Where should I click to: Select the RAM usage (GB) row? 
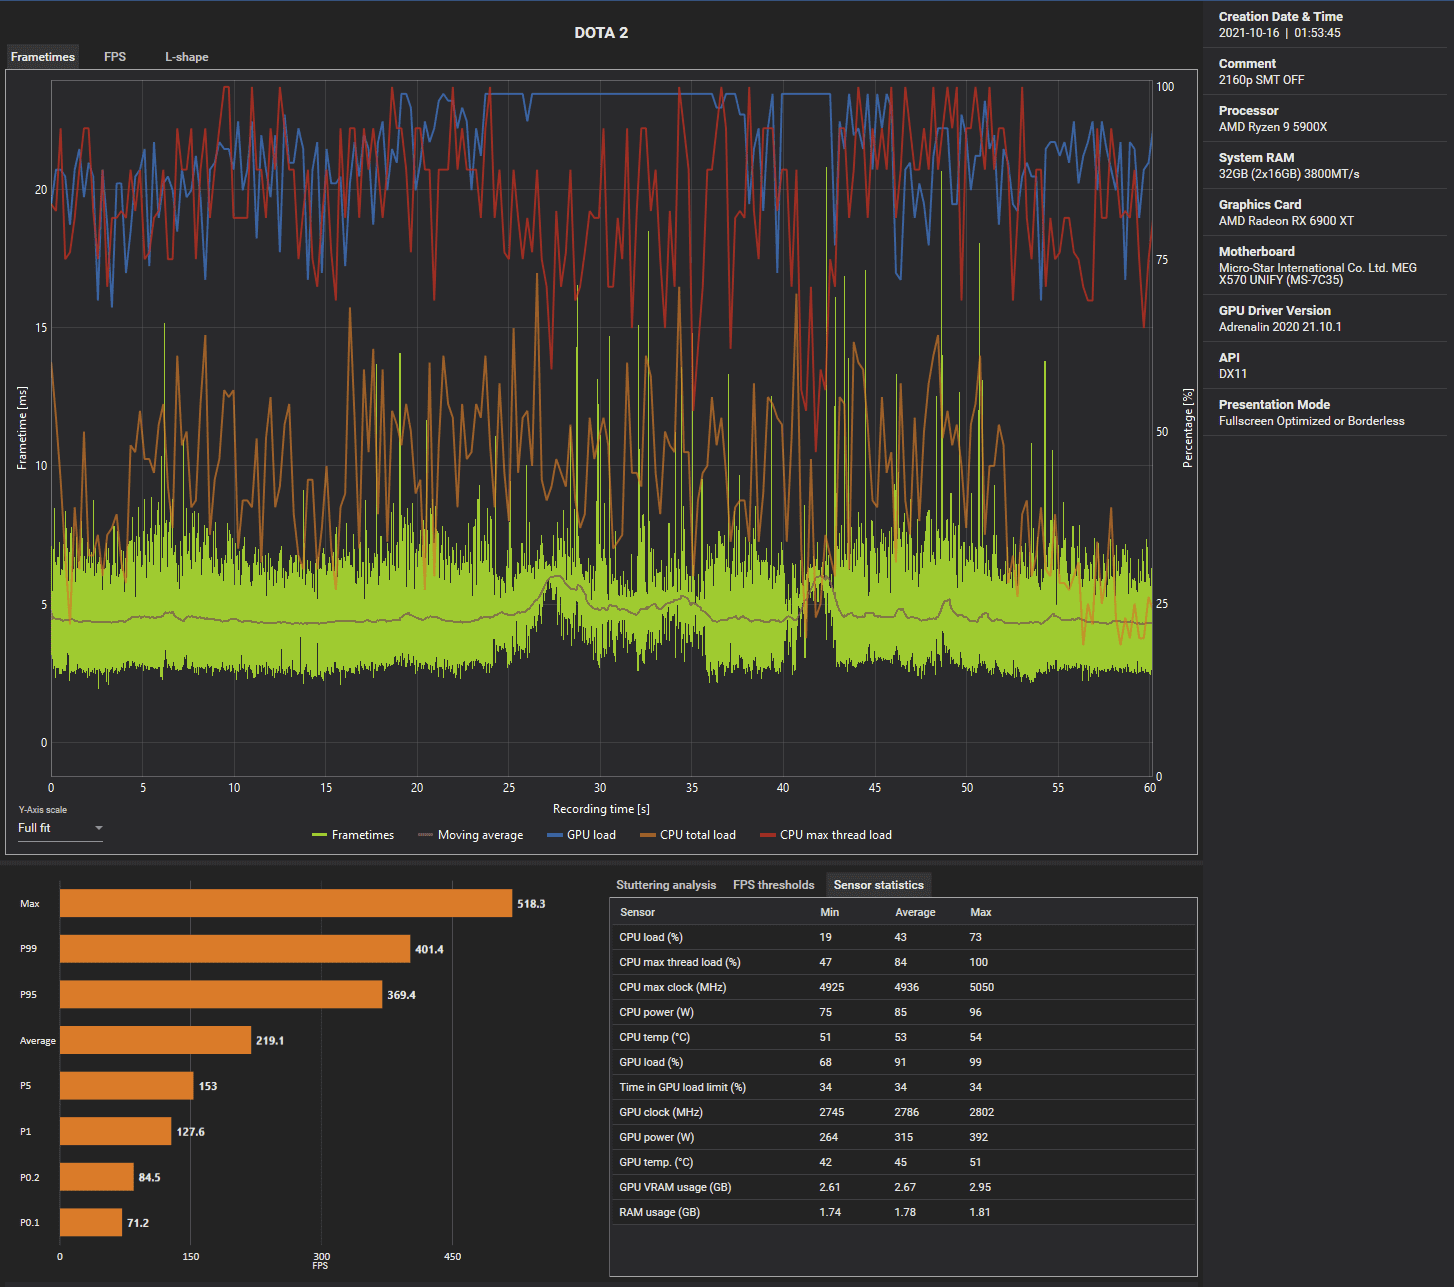tap(903, 1212)
